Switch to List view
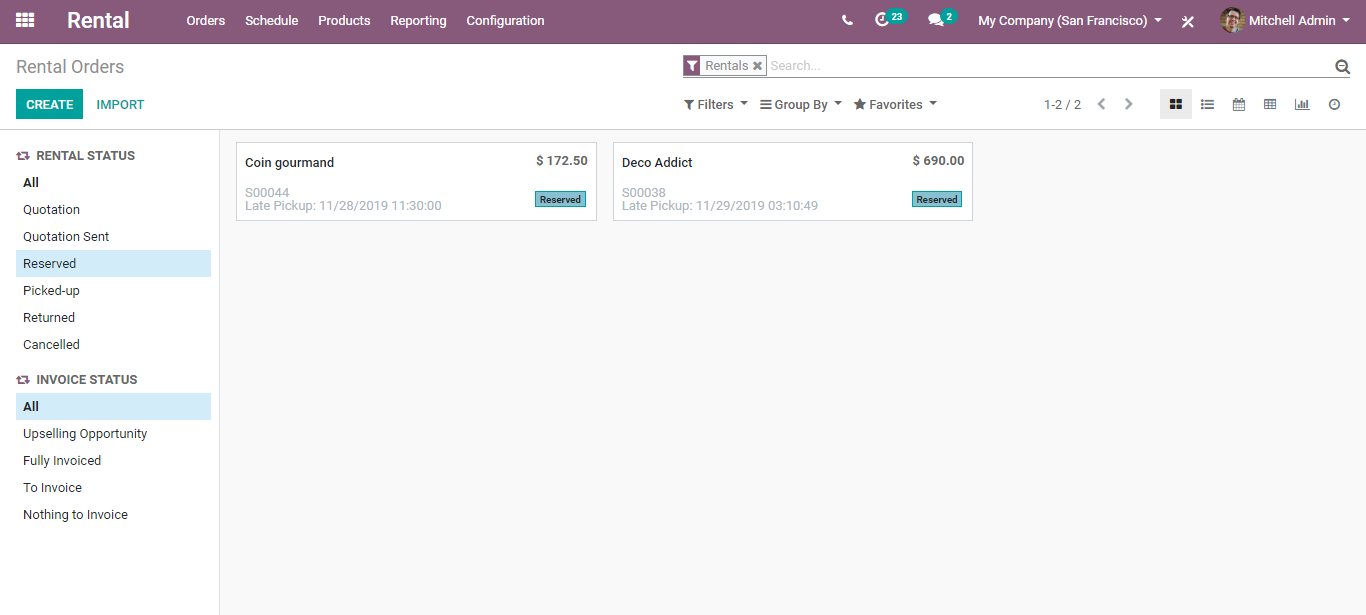1366x615 pixels. (1207, 104)
